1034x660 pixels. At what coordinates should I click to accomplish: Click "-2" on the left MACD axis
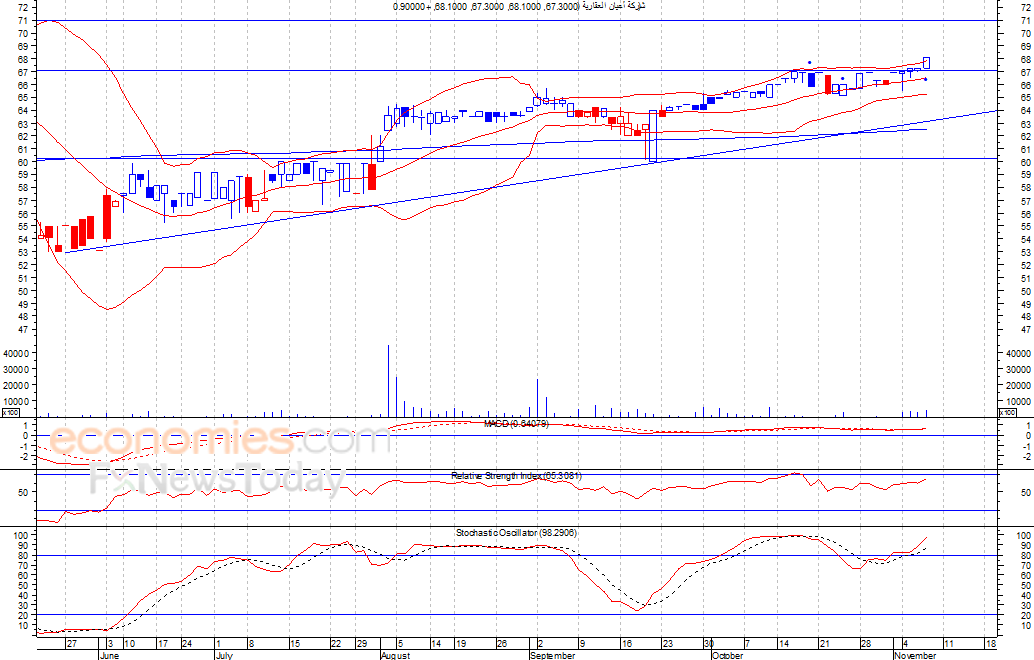(x=26, y=457)
